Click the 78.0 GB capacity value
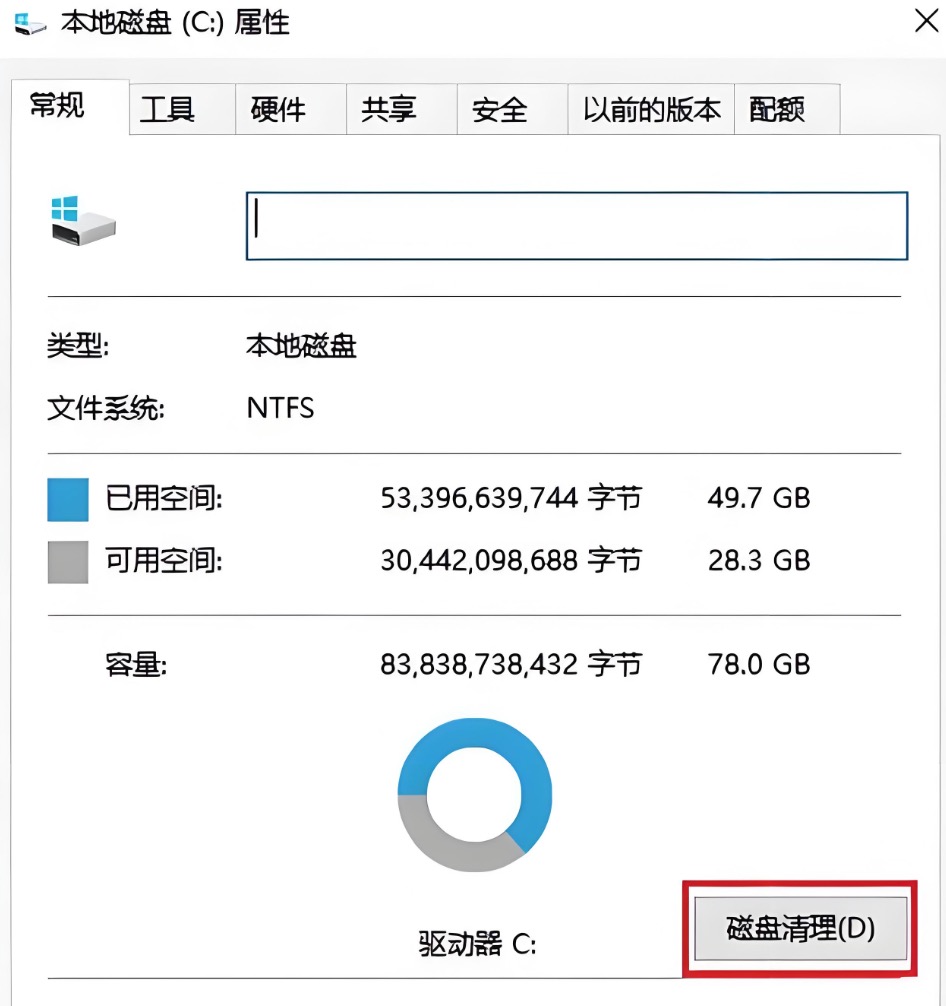The width and height of the screenshot is (946, 1006). (758, 664)
